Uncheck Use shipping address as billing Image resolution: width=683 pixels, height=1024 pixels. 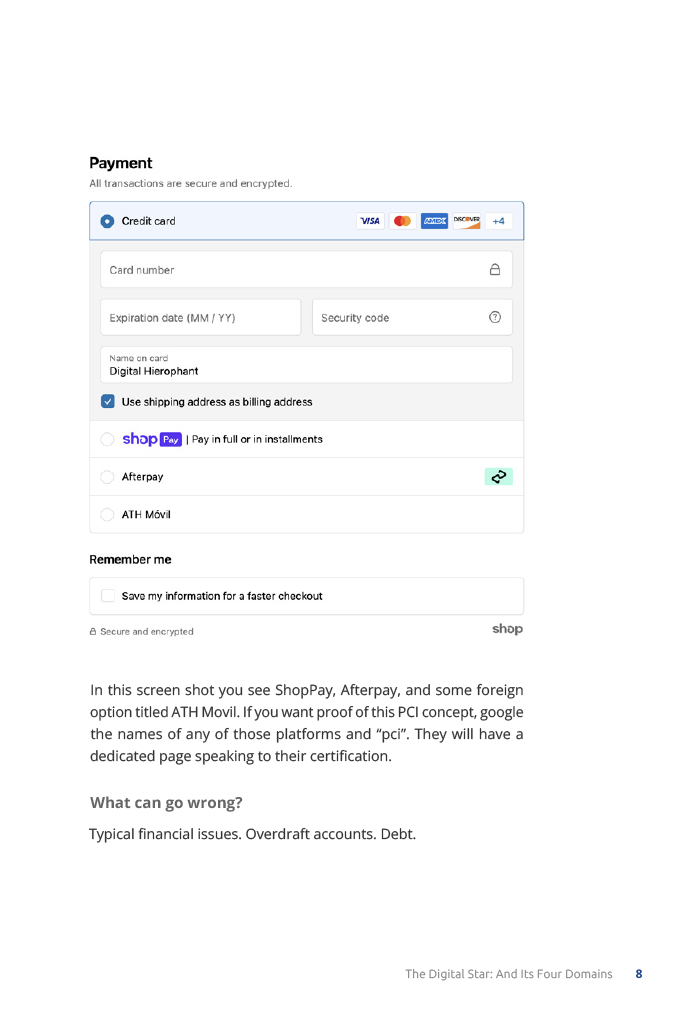(x=108, y=402)
